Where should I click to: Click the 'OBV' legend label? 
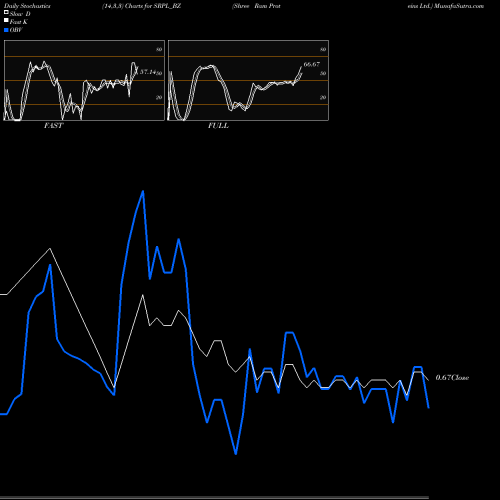click(x=16, y=30)
